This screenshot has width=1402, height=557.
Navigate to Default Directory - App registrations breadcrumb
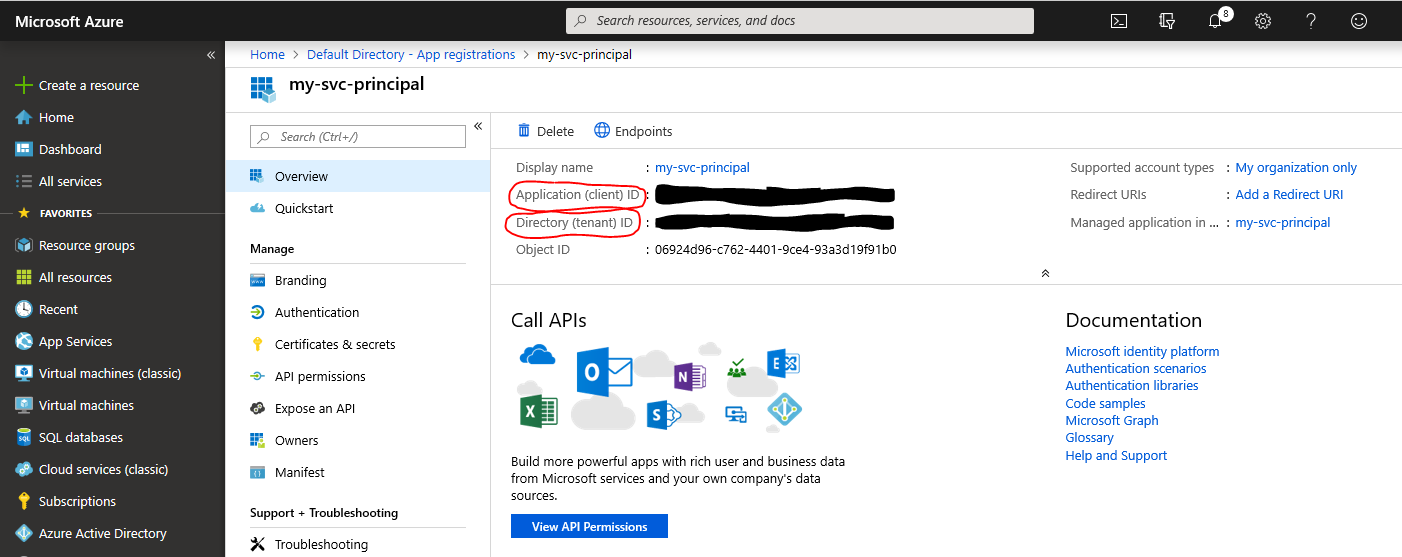pyautogui.click(x=411, y=55)
